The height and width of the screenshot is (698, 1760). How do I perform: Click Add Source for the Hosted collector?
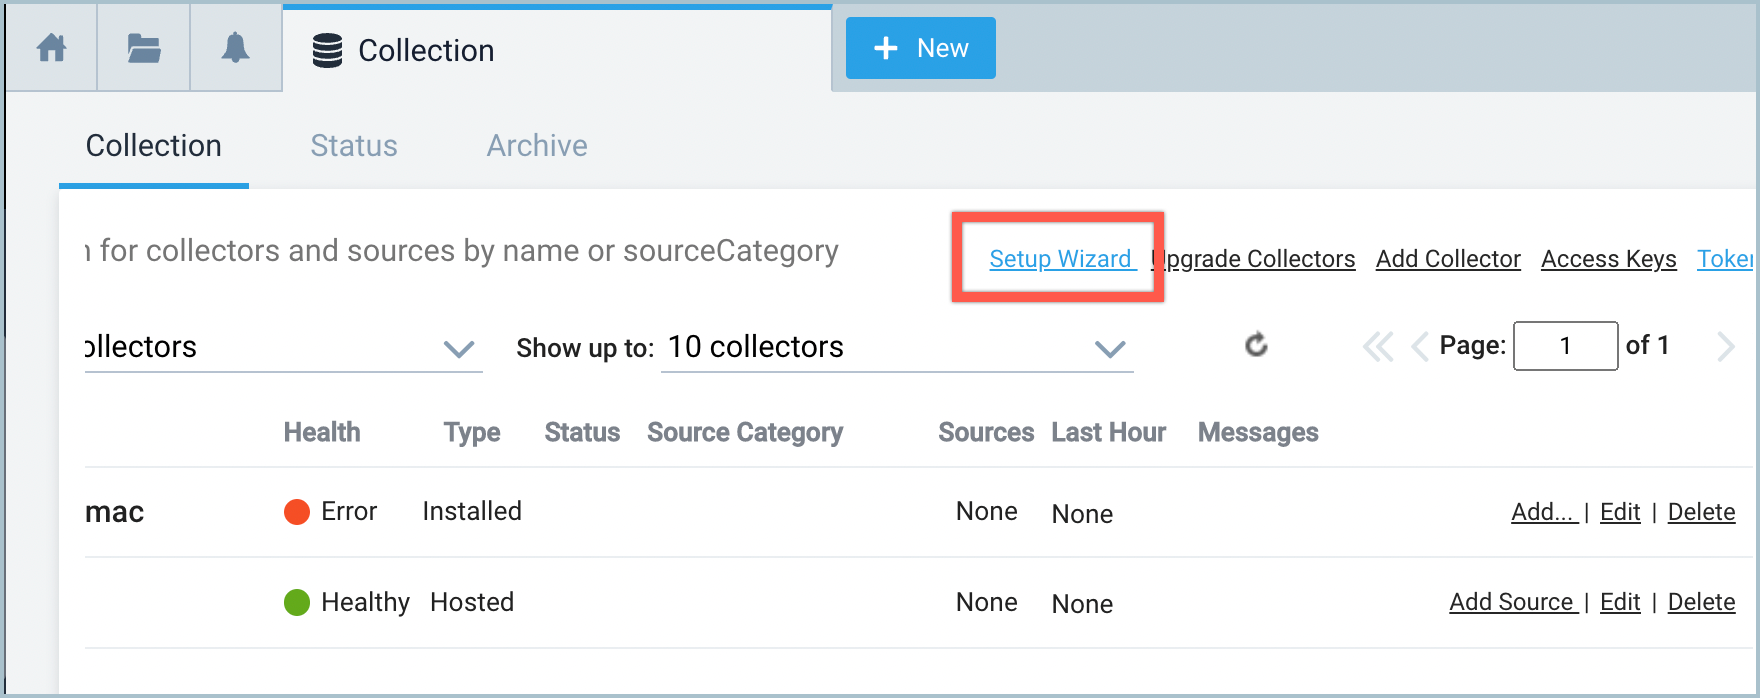tap(1512, 602)
